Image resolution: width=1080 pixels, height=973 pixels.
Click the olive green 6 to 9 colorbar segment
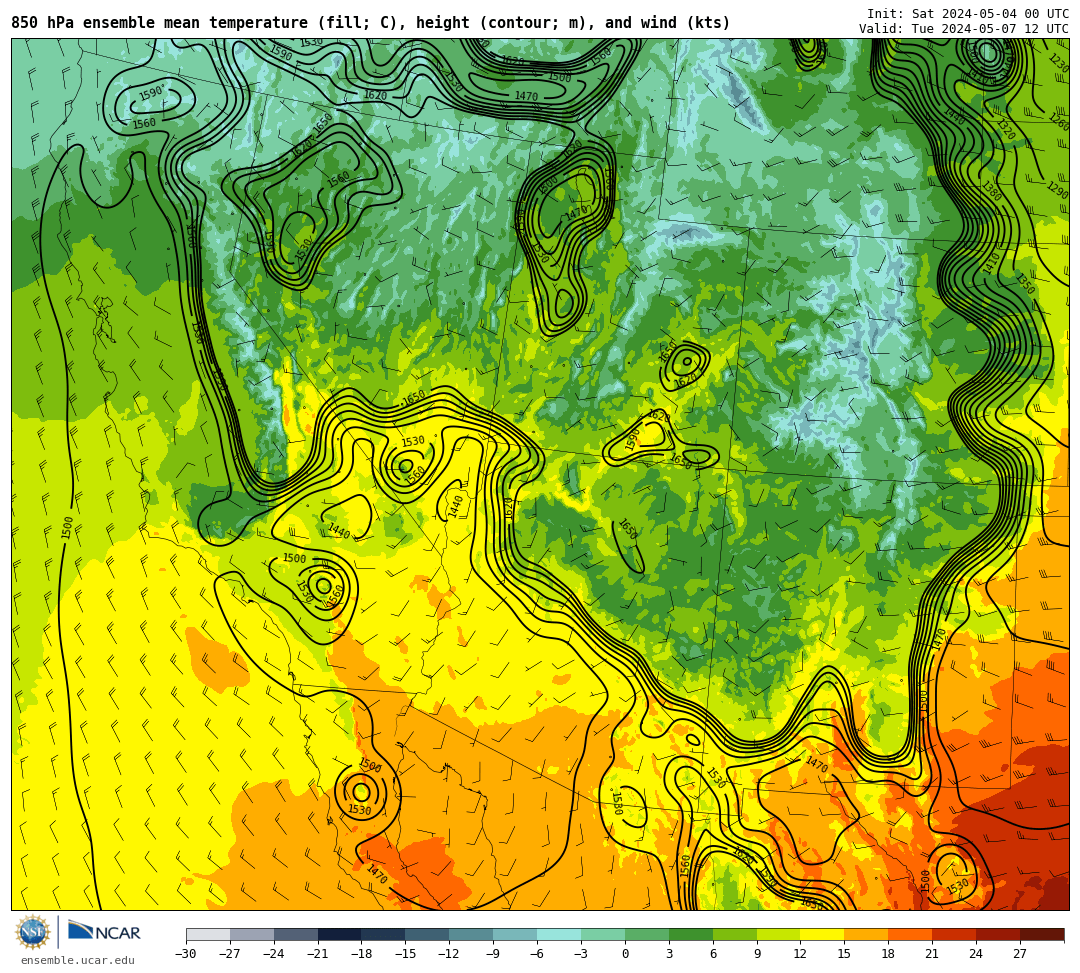(735, 934)
